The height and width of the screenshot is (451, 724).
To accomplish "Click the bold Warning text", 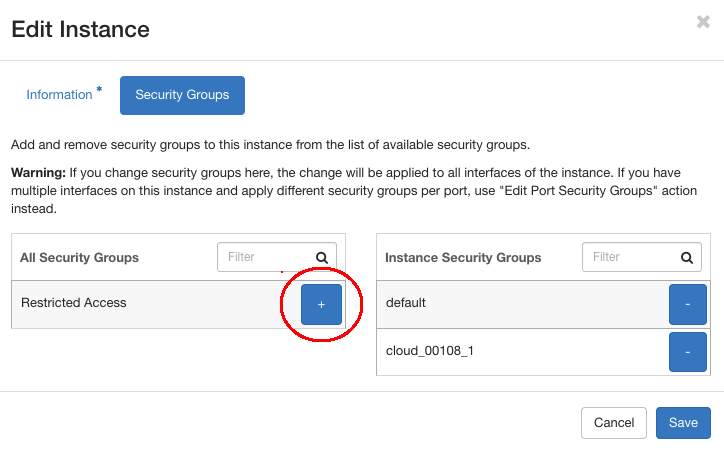I will coord(38,173).
